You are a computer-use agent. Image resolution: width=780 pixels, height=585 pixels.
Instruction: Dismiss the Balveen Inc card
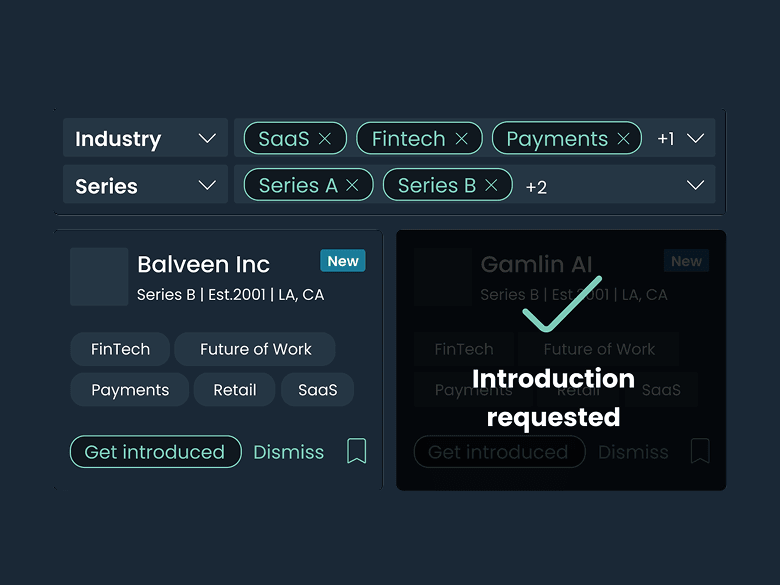(289, 452)
